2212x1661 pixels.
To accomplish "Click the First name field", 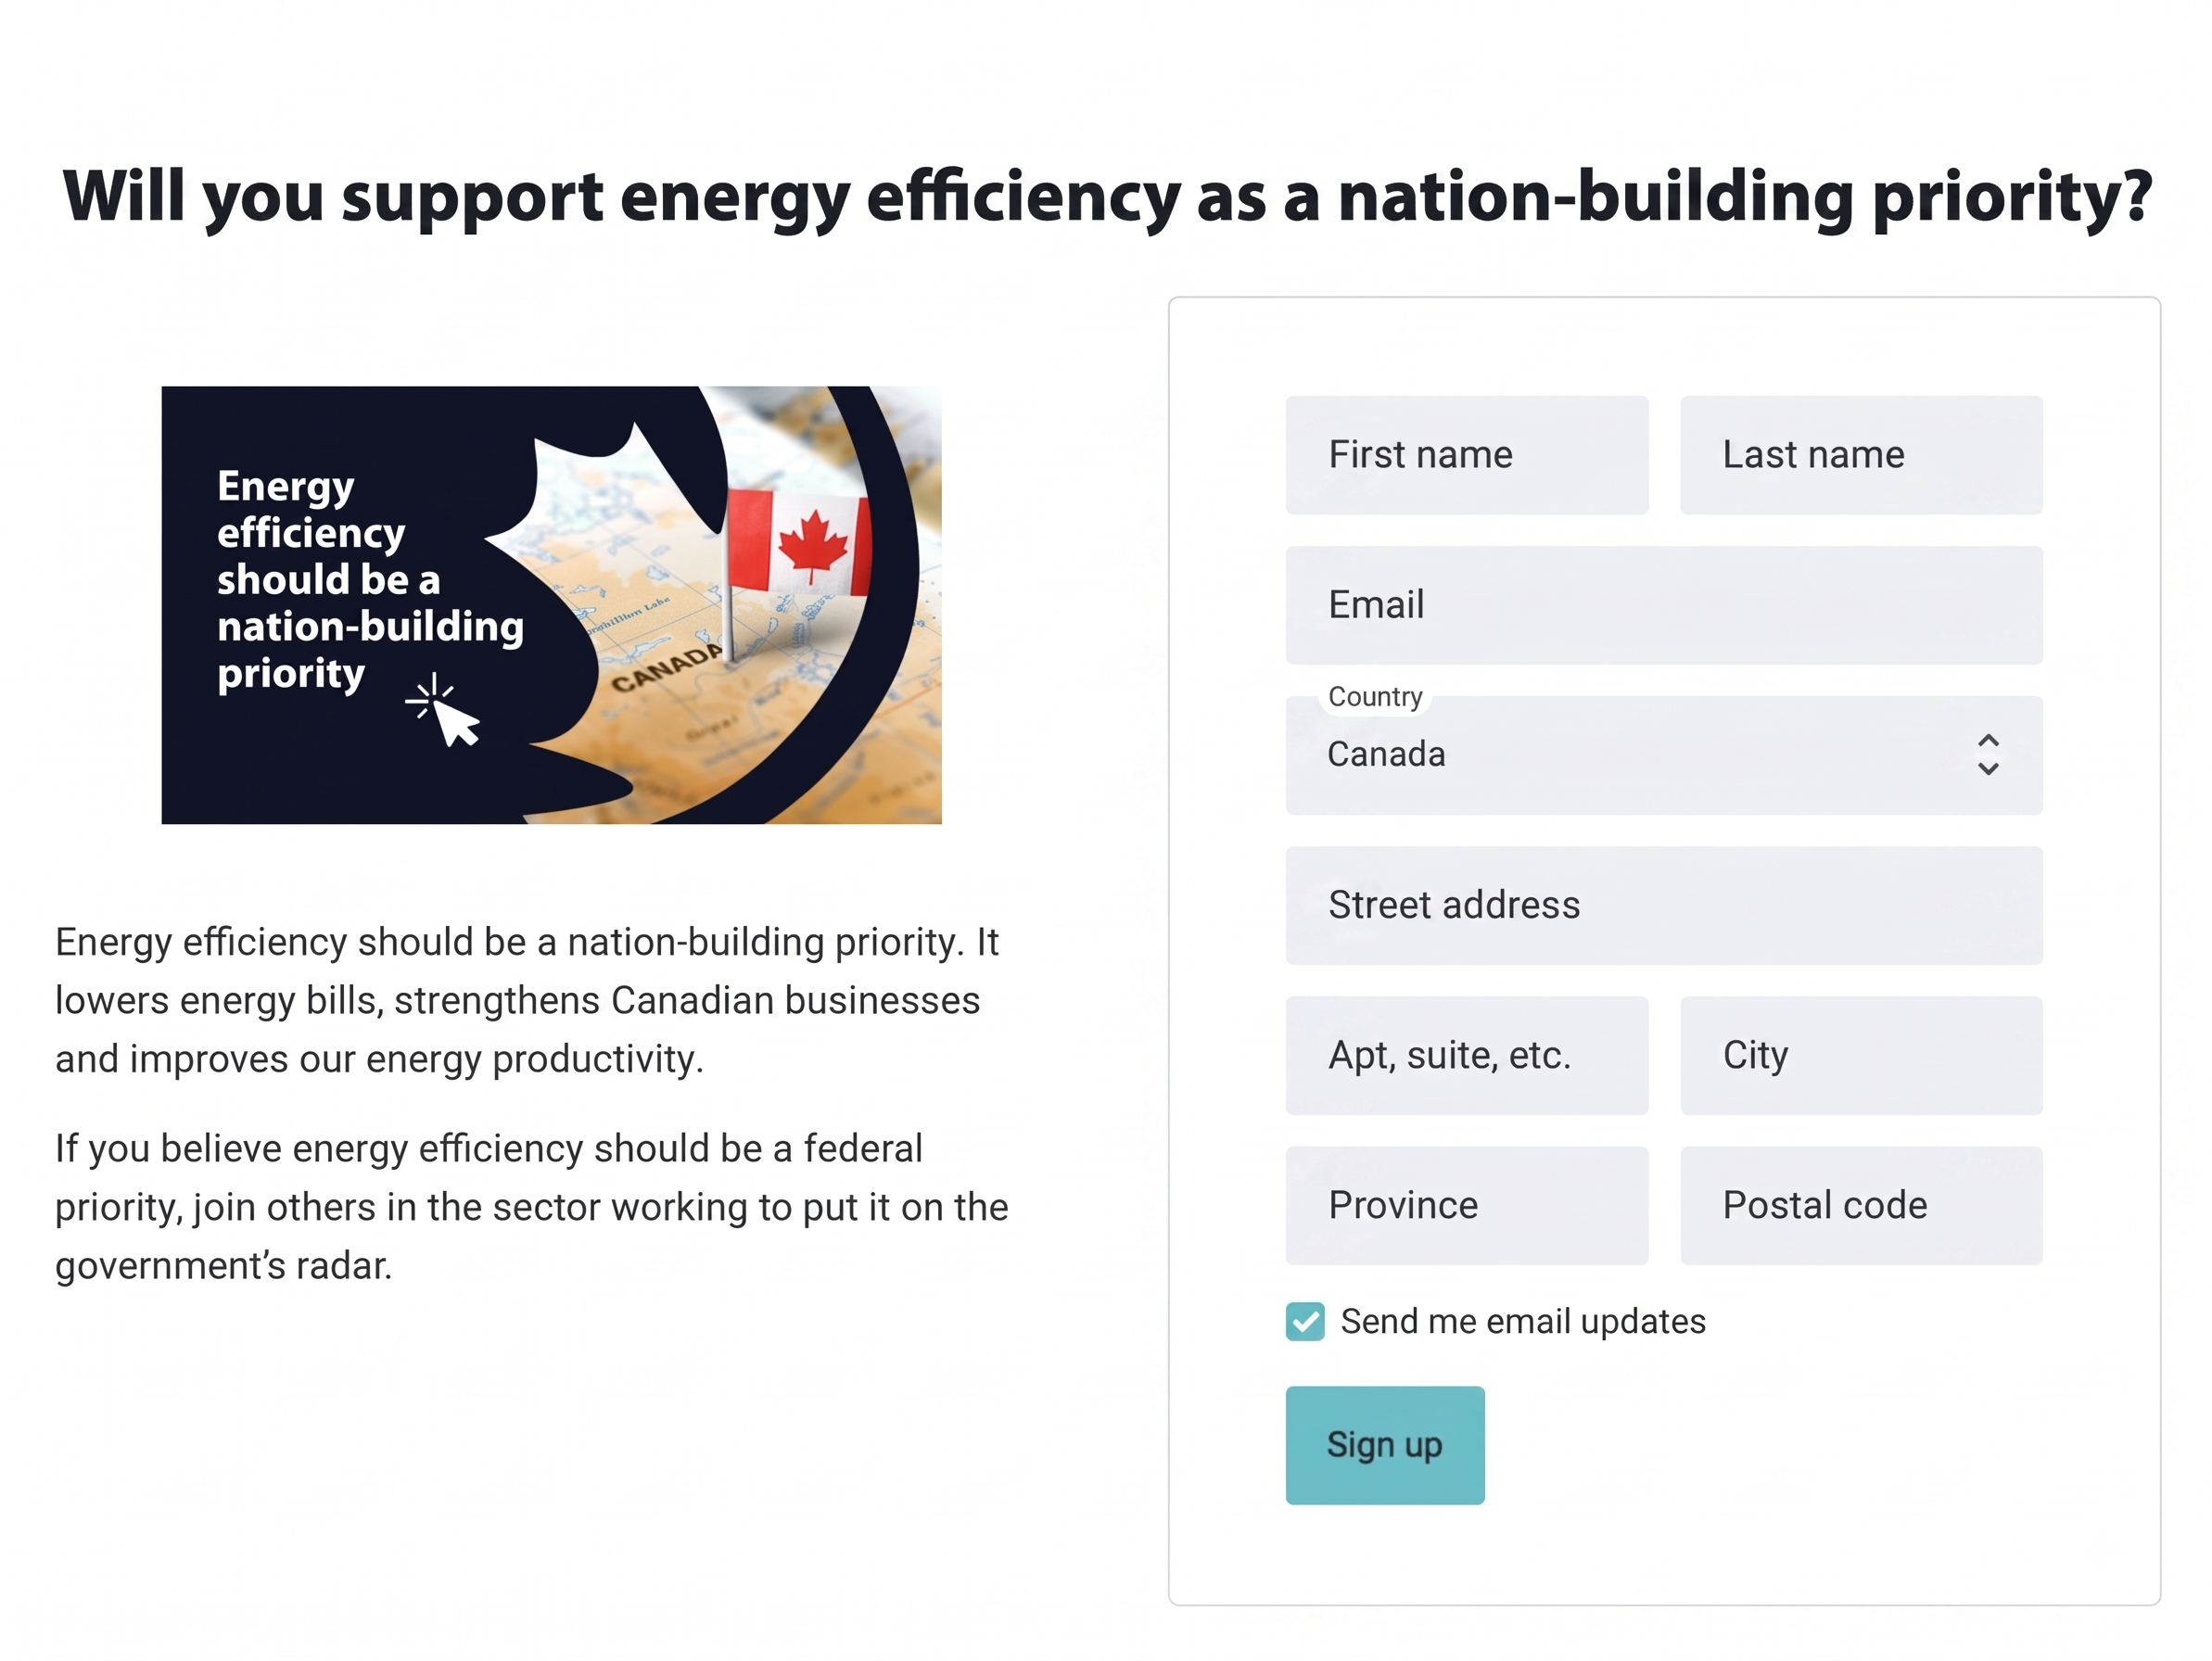I will (x=1467, y=455).
